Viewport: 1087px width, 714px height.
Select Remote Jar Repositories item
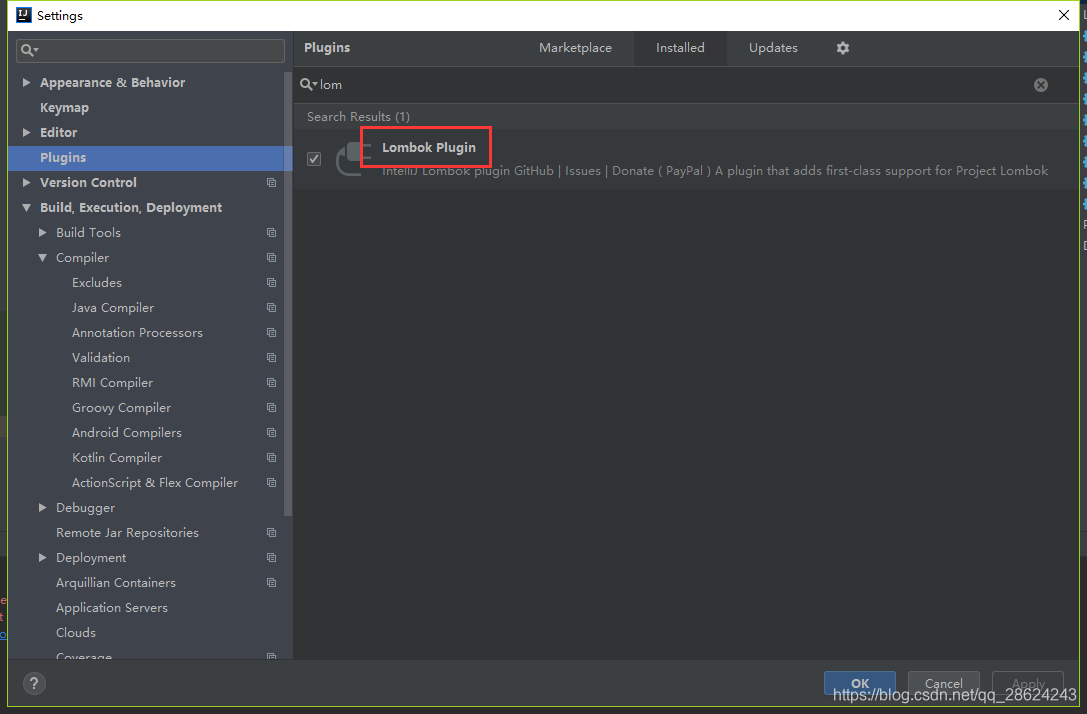pyautogui.click(x=128, y=532)
